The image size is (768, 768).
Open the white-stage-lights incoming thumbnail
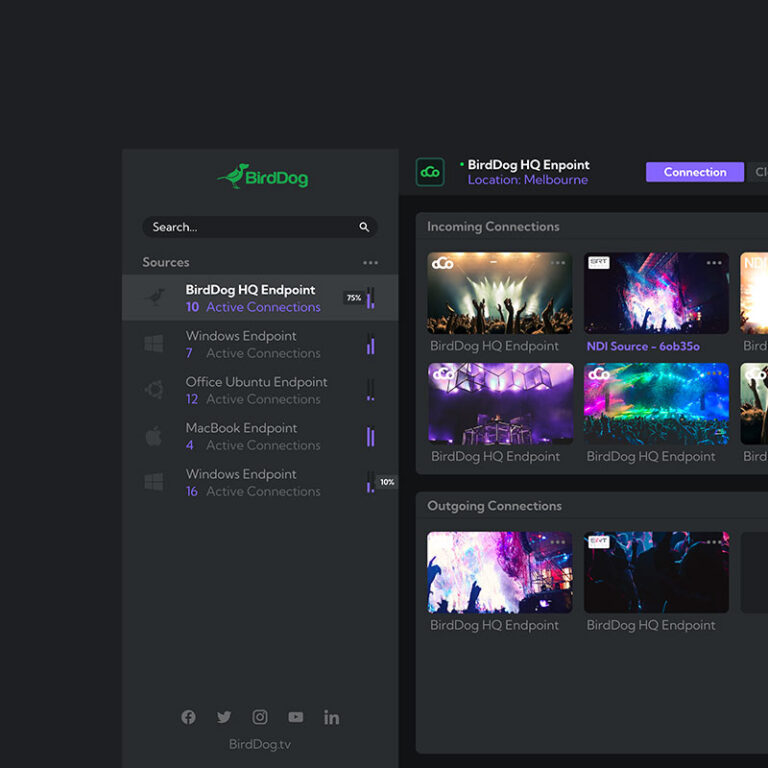[500, 293]
